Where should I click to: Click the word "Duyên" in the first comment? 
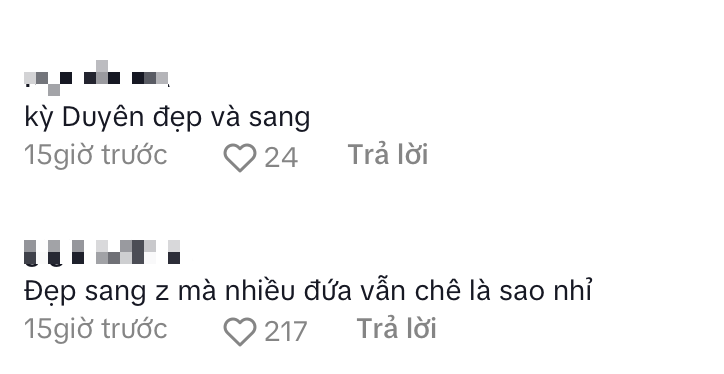click(103, 117)
